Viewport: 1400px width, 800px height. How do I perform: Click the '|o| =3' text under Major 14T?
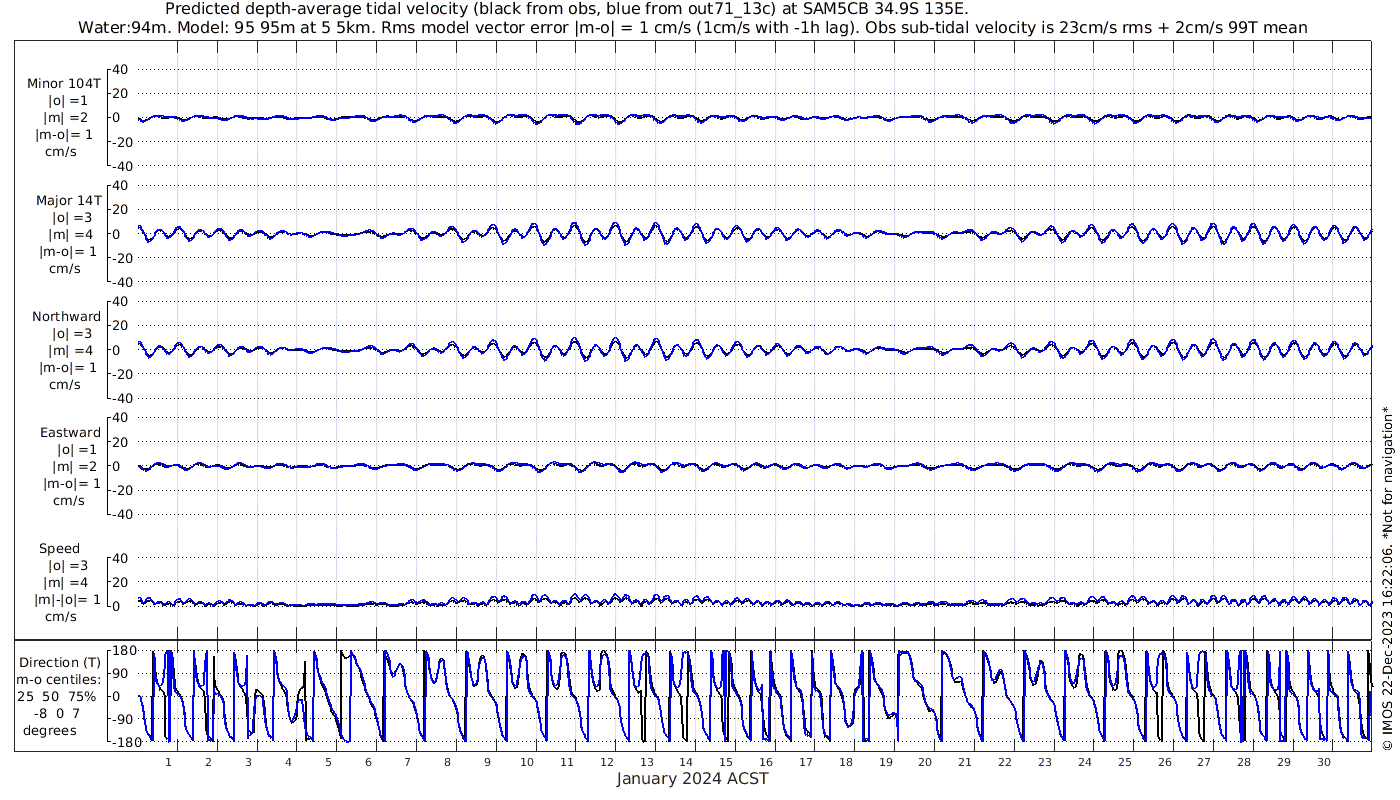71,217
